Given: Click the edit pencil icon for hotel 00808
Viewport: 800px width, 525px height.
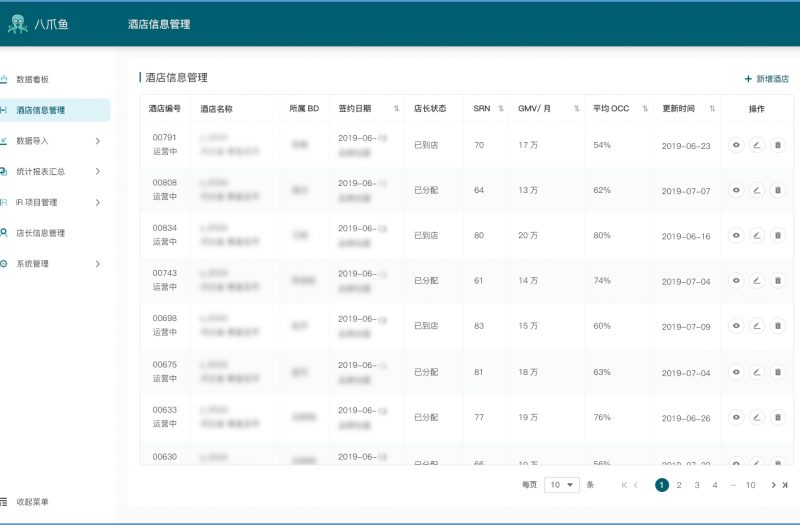Looking at the screenshot, I should [757, 190].
